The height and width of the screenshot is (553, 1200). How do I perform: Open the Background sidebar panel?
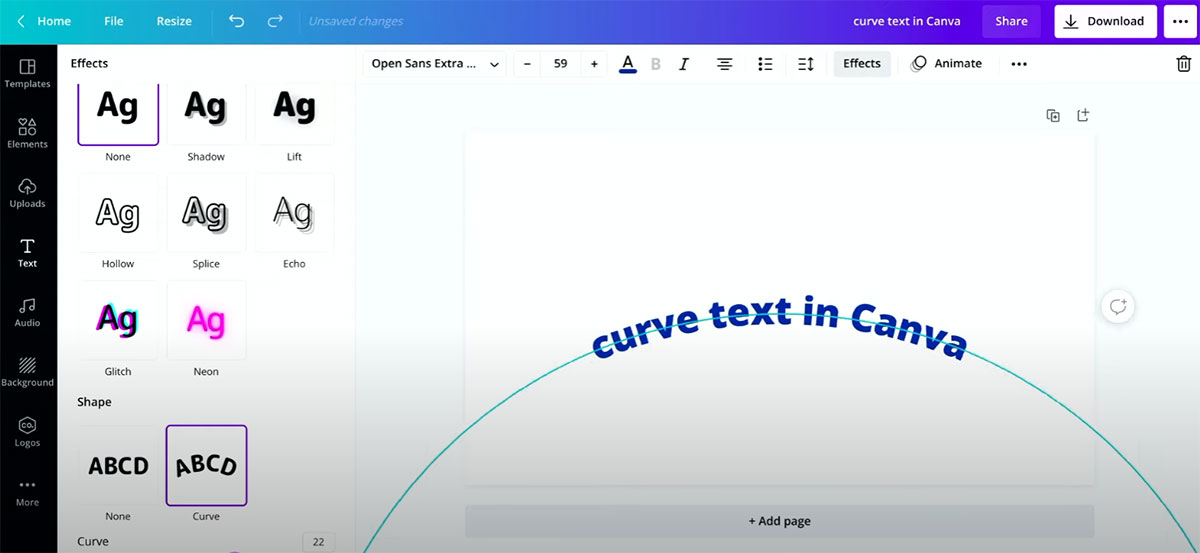27,372
